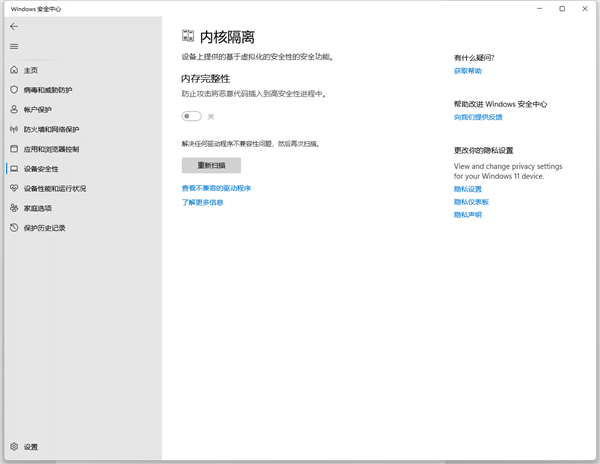
Task: Click the home icon beside 主页
Action: click(14, 70)
